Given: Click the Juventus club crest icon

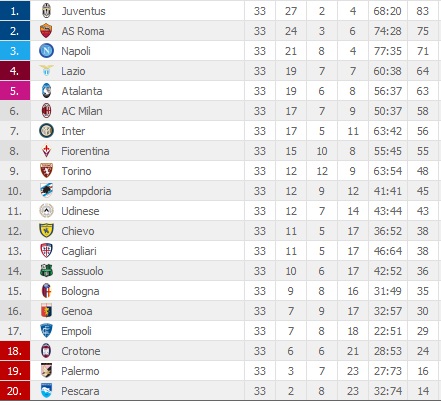Looking at the screenshot, I should click(x=46, y=11).
